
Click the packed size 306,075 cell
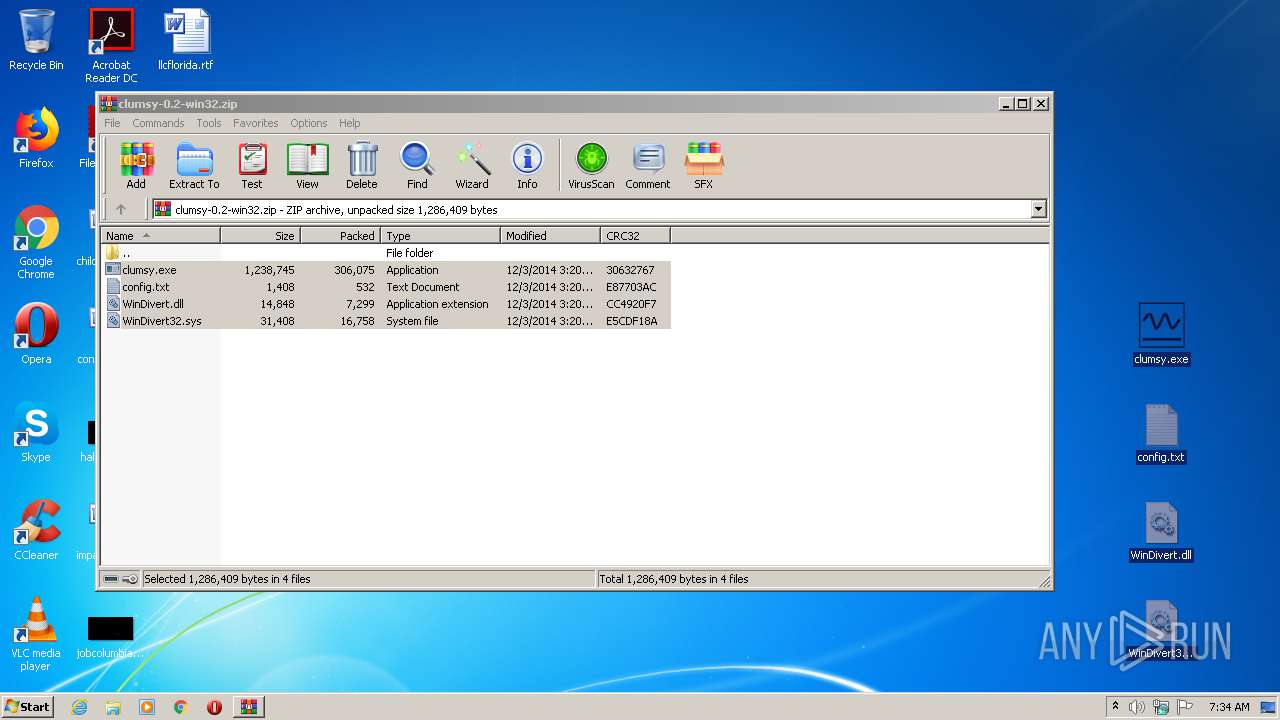pos(354,270)
